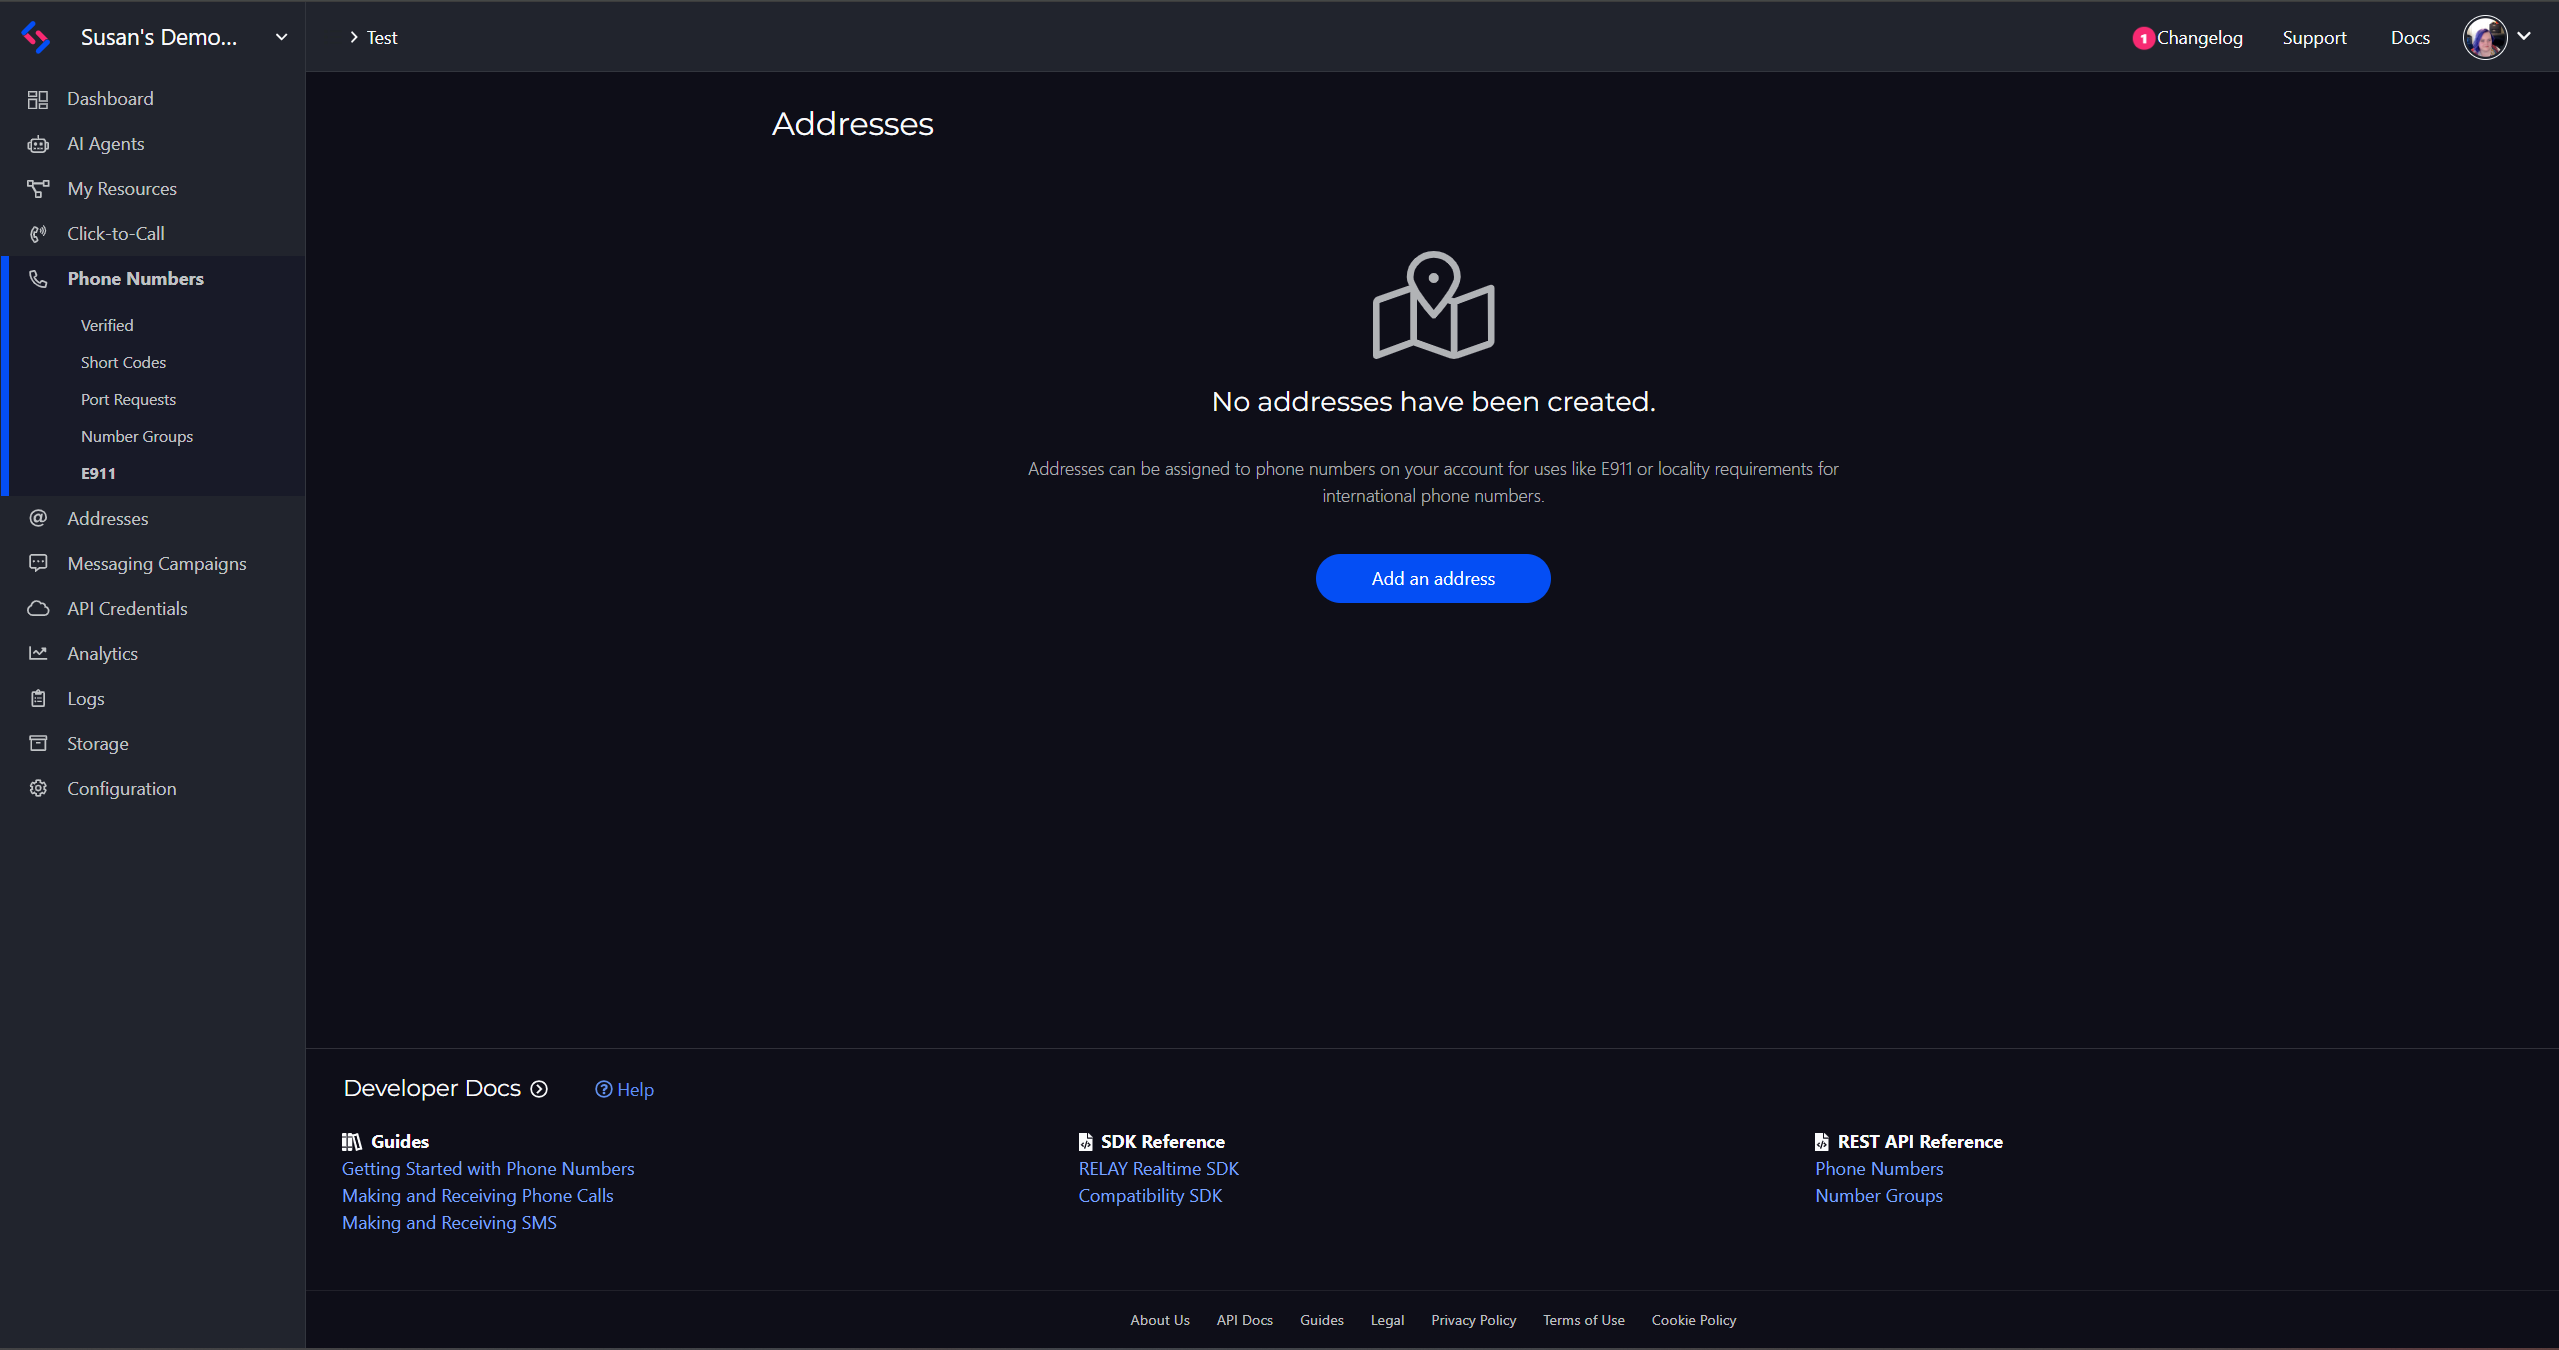Click the Terms of Use footer link

pyautogui.click(x=1583, y=1320)
